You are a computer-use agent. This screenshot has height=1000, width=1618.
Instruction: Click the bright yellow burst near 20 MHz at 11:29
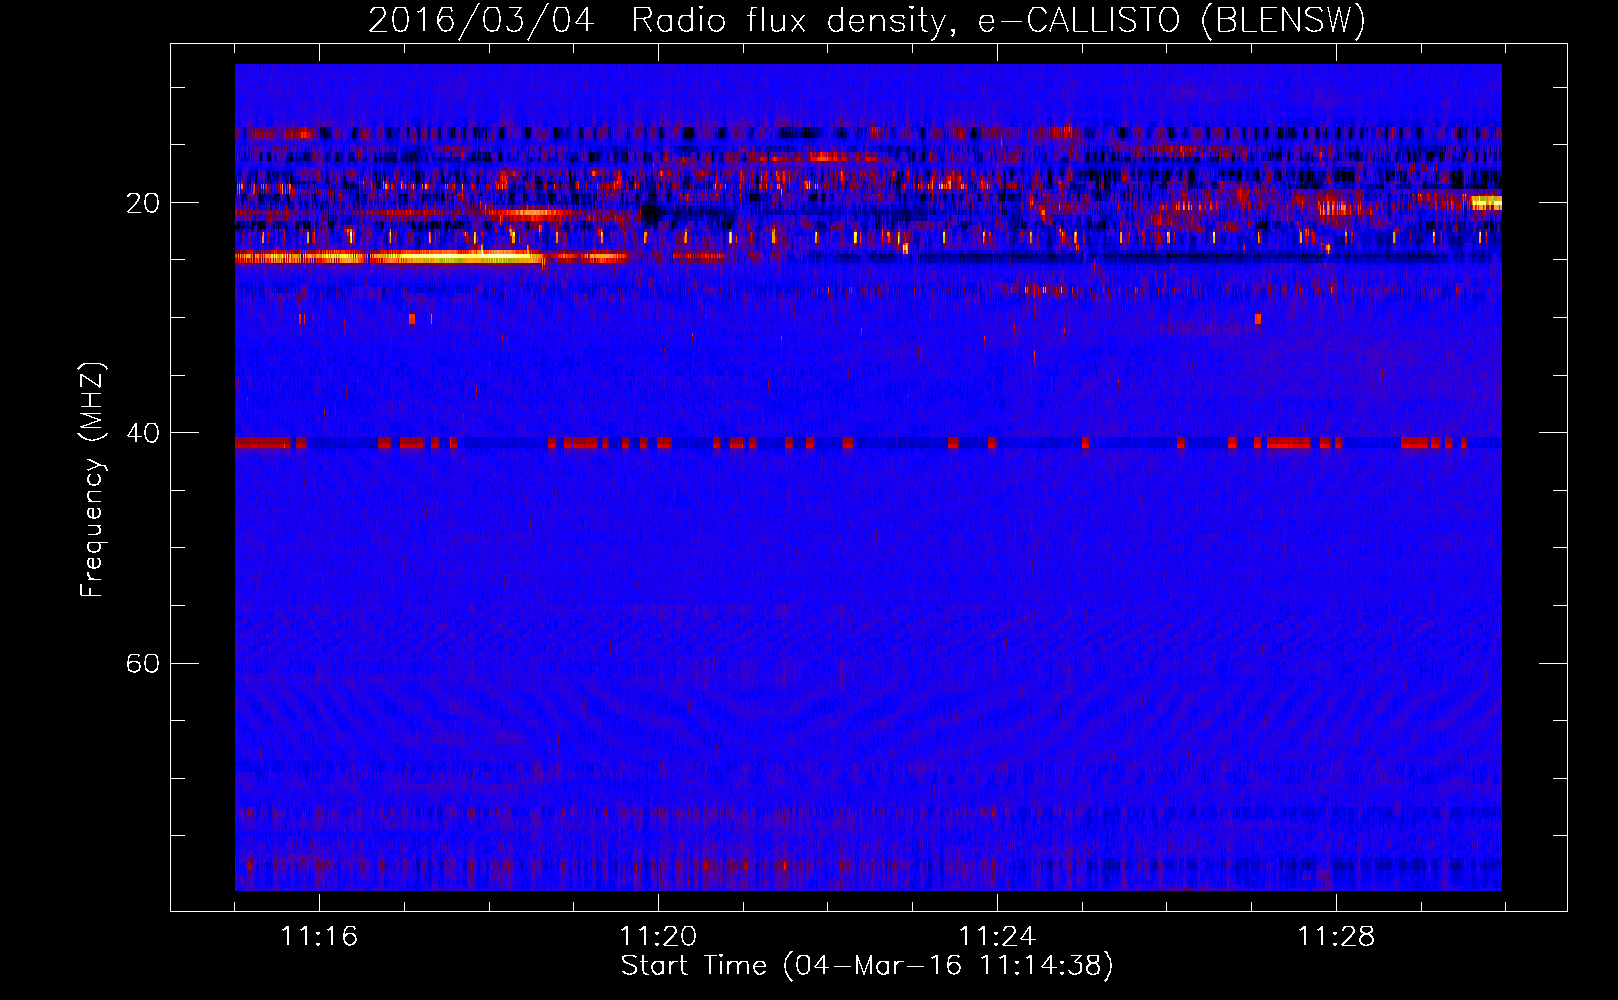point(1486,202)
